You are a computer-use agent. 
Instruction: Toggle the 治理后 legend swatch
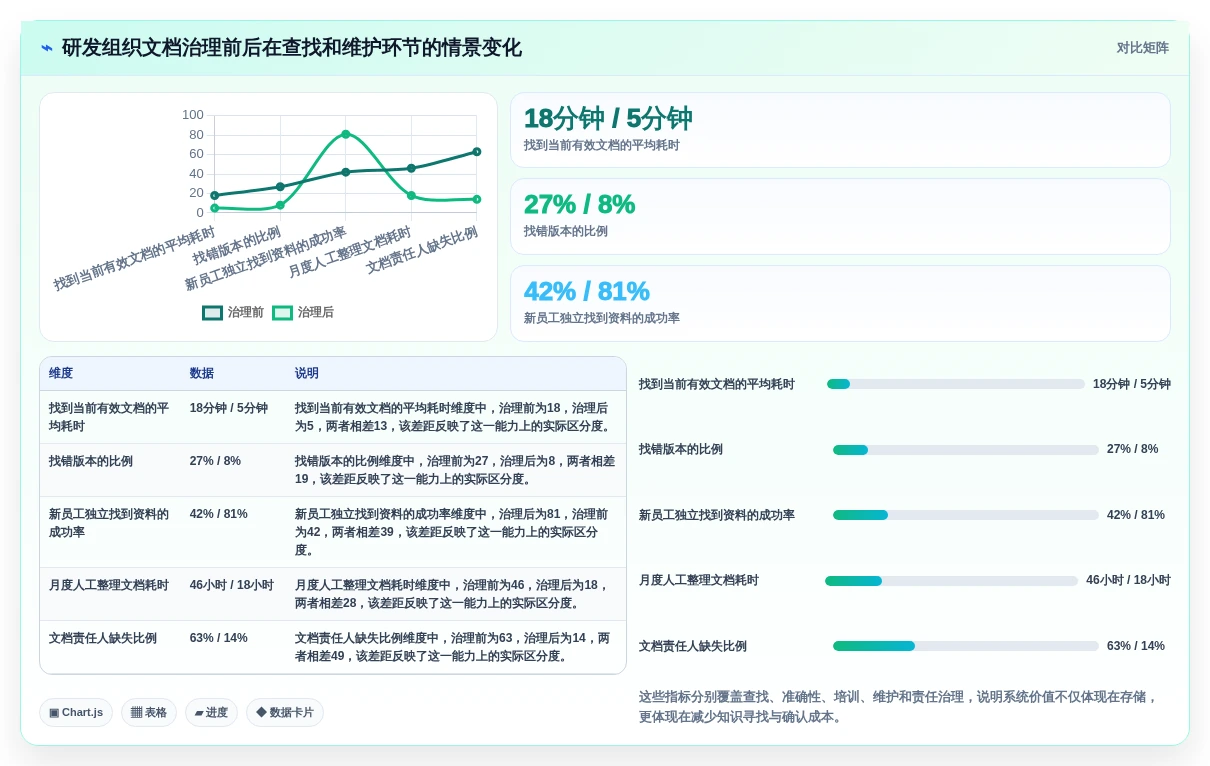point(282,312)
